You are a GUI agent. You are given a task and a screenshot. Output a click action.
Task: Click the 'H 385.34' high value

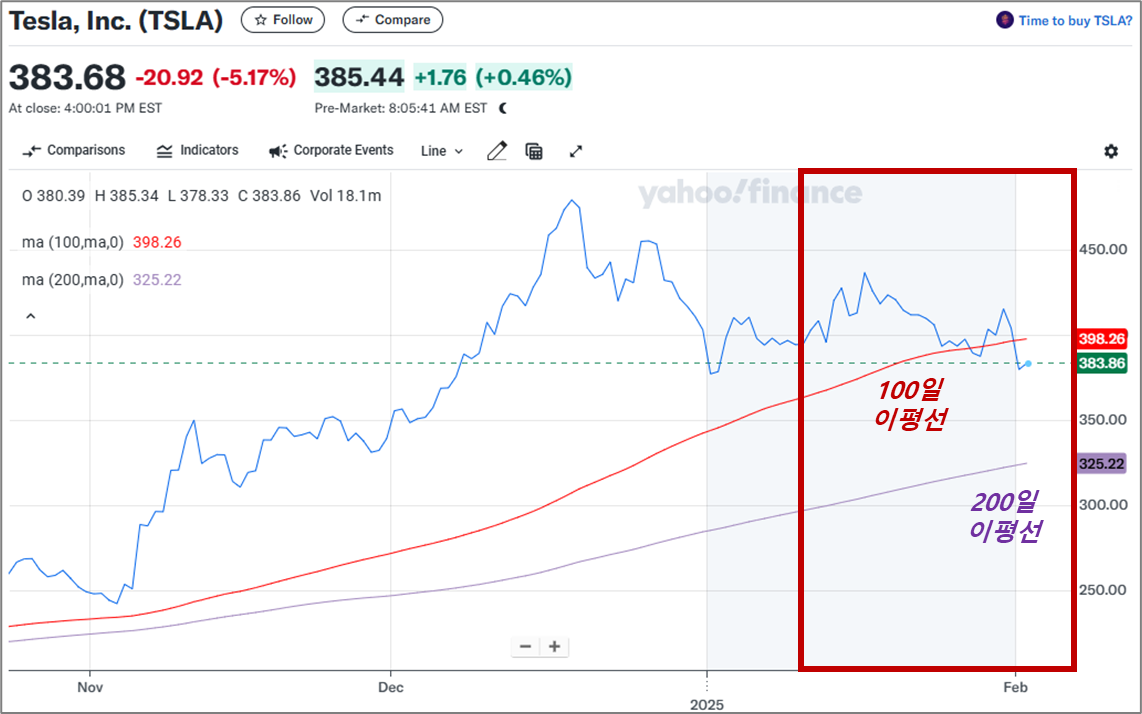(126, 195)
